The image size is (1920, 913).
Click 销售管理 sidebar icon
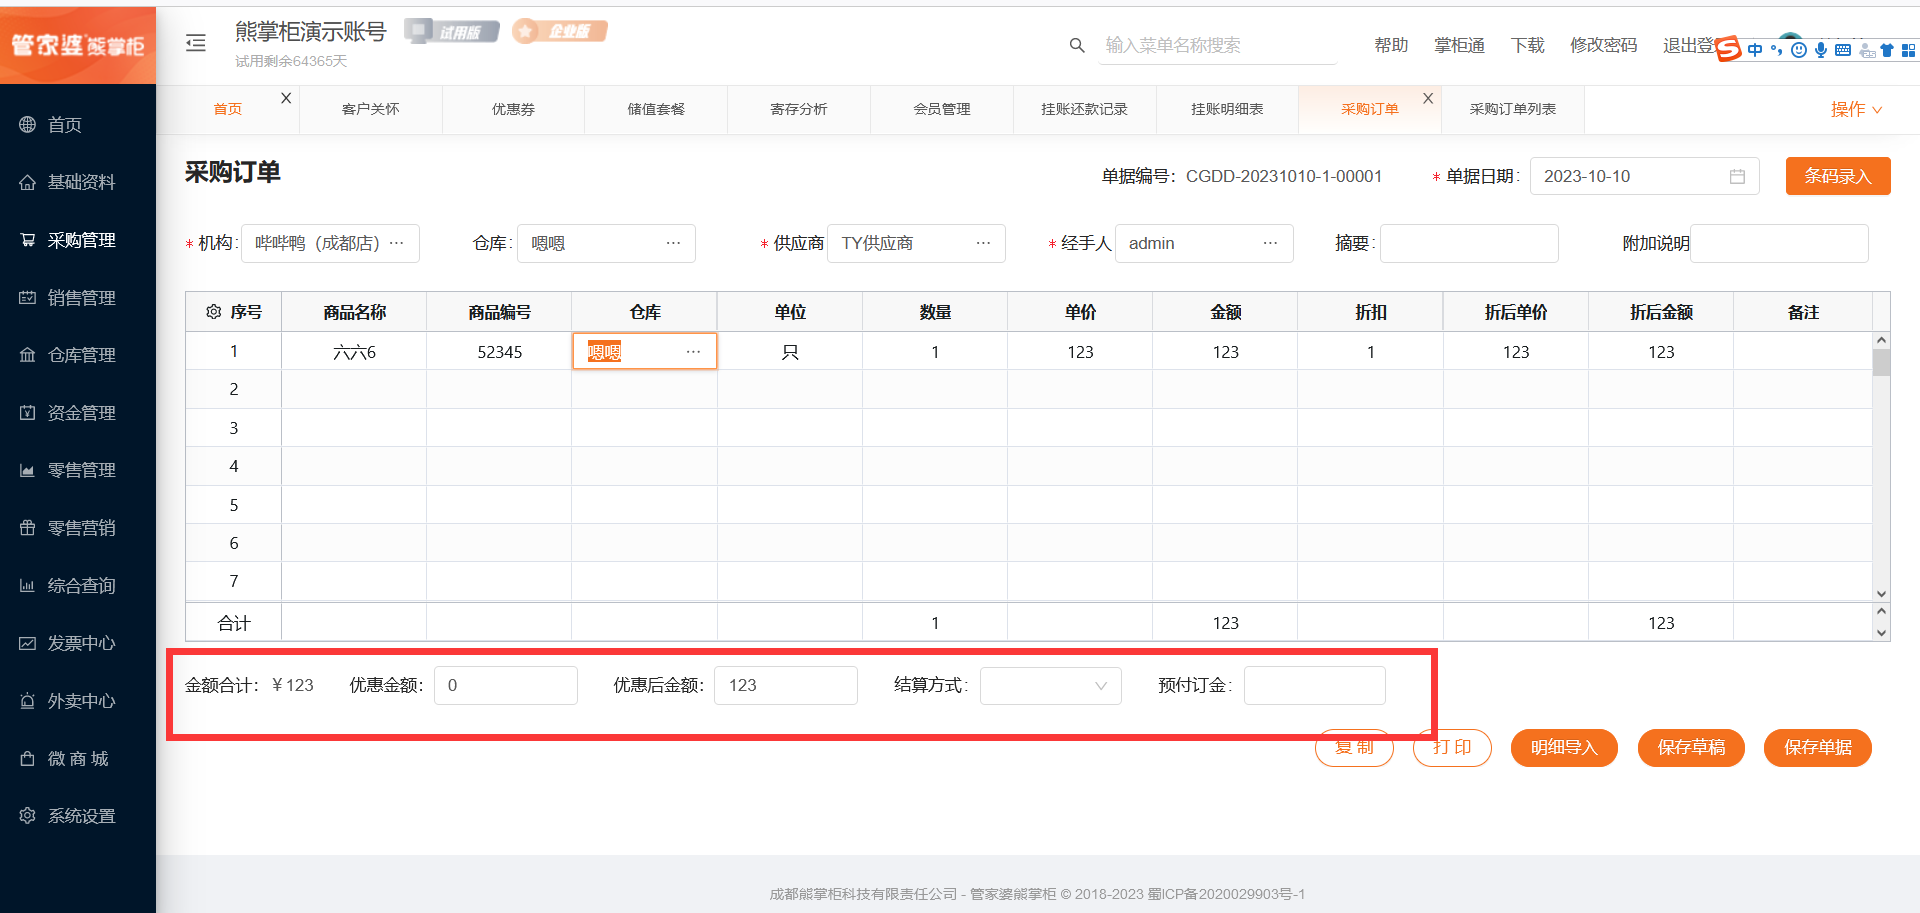coord(28,298)
